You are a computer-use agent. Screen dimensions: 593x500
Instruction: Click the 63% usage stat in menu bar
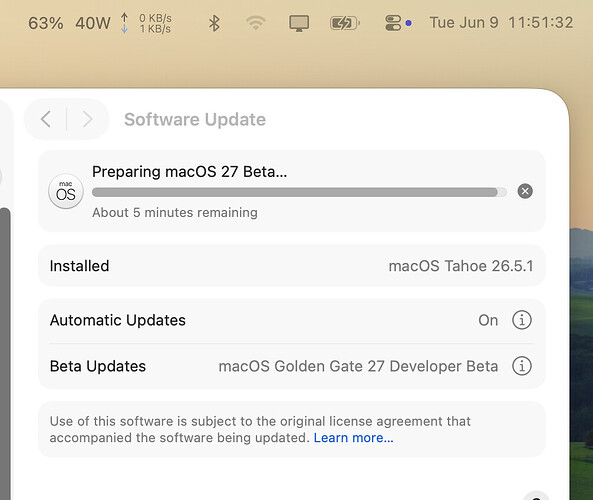(46, 23)
